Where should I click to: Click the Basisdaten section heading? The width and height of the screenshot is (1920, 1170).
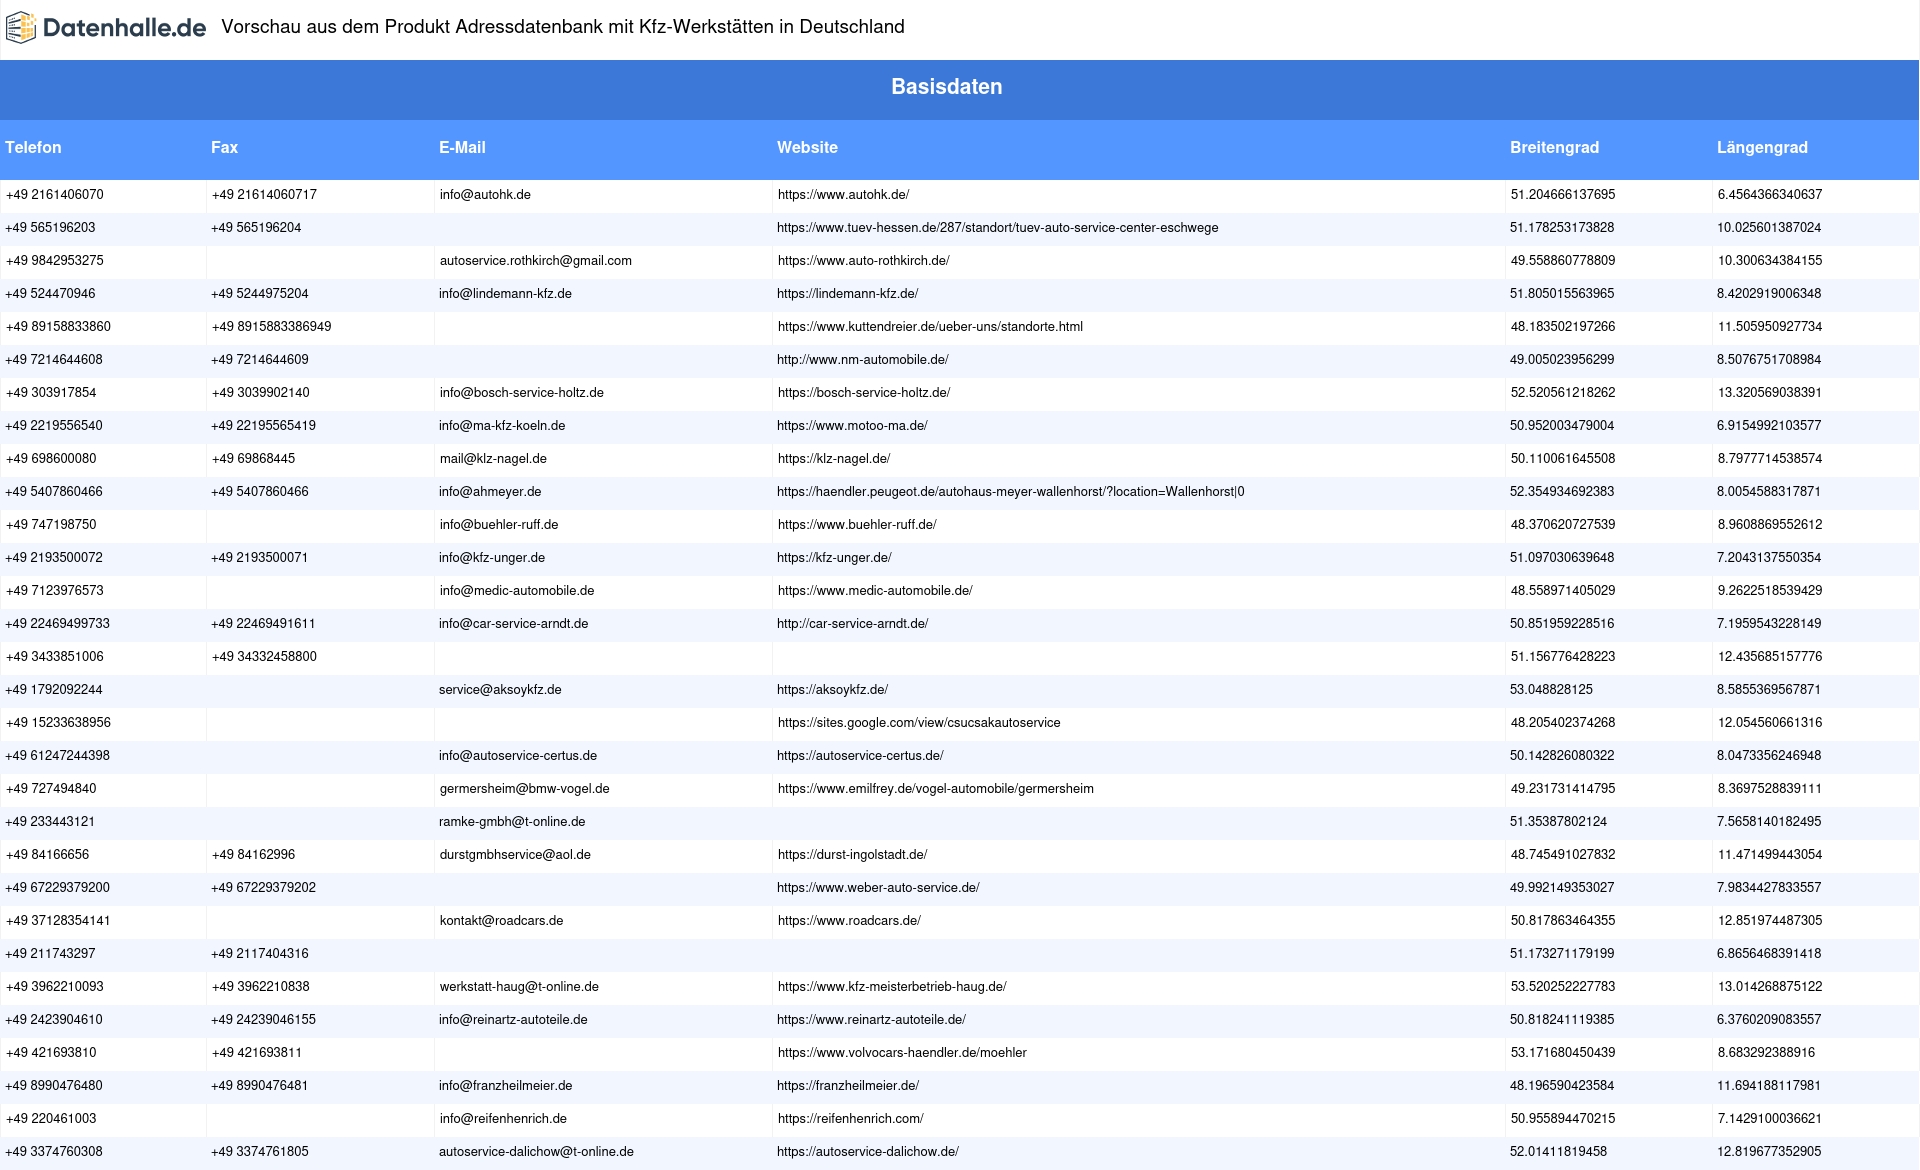(947, 87)
